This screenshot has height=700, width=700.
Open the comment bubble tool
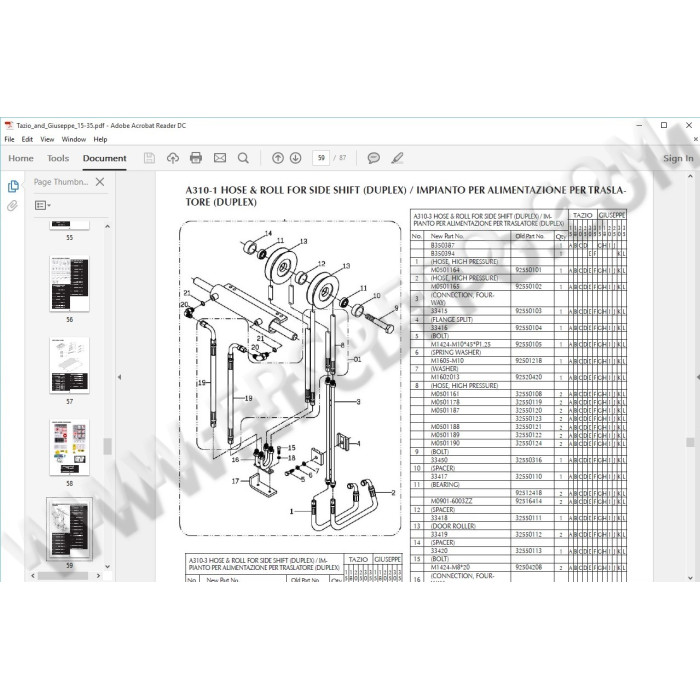coord(374,158)
